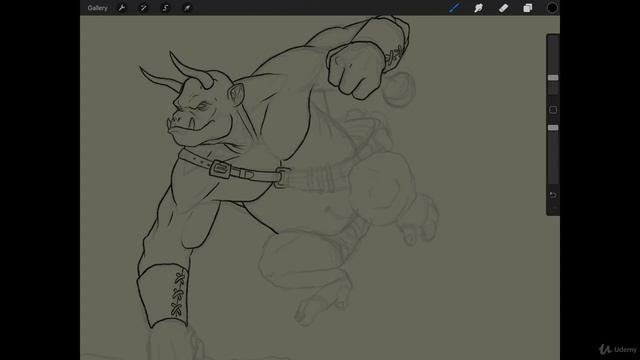Adjust the brush opacity slider

553,128
